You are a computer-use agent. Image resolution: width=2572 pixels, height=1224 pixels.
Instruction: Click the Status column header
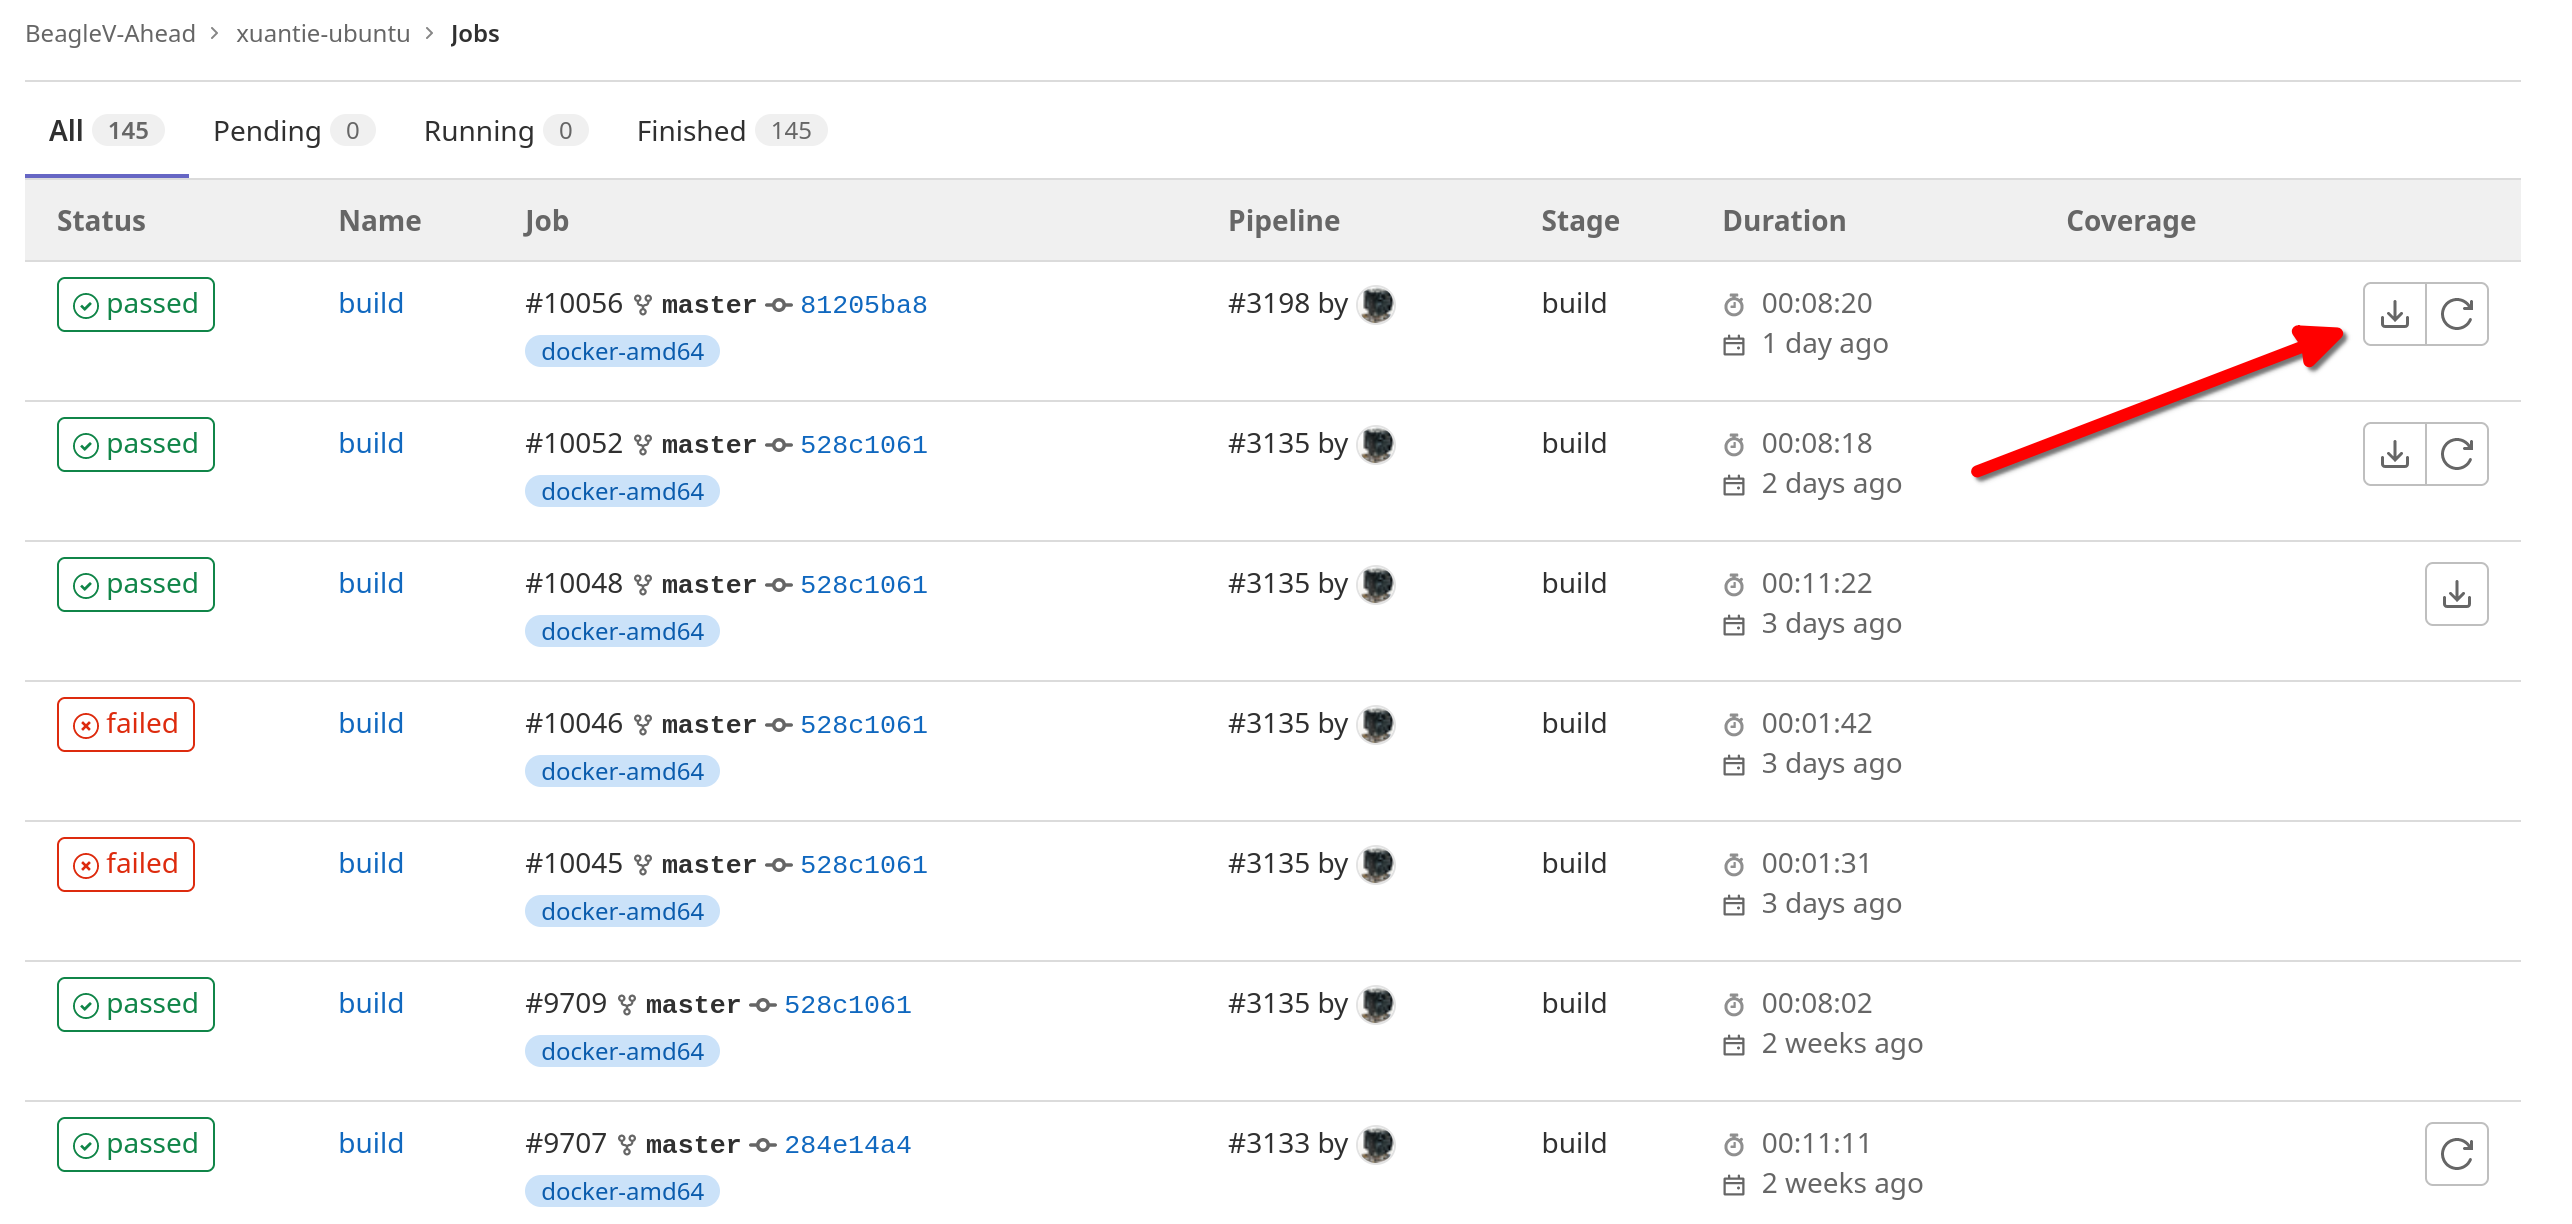pyautogui.click(x=101, y=221)
